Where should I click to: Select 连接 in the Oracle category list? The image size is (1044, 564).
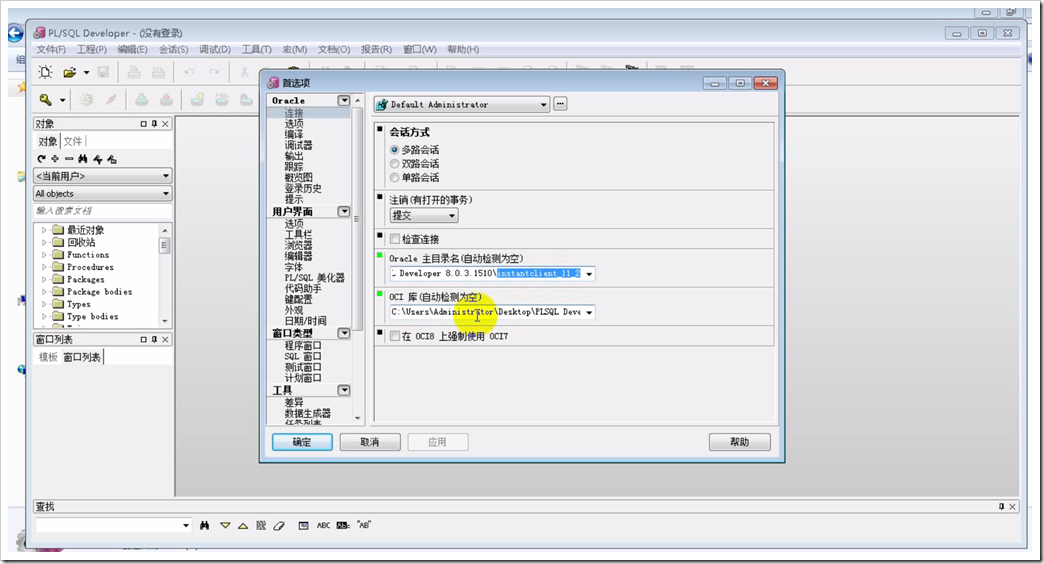point(294,113)
